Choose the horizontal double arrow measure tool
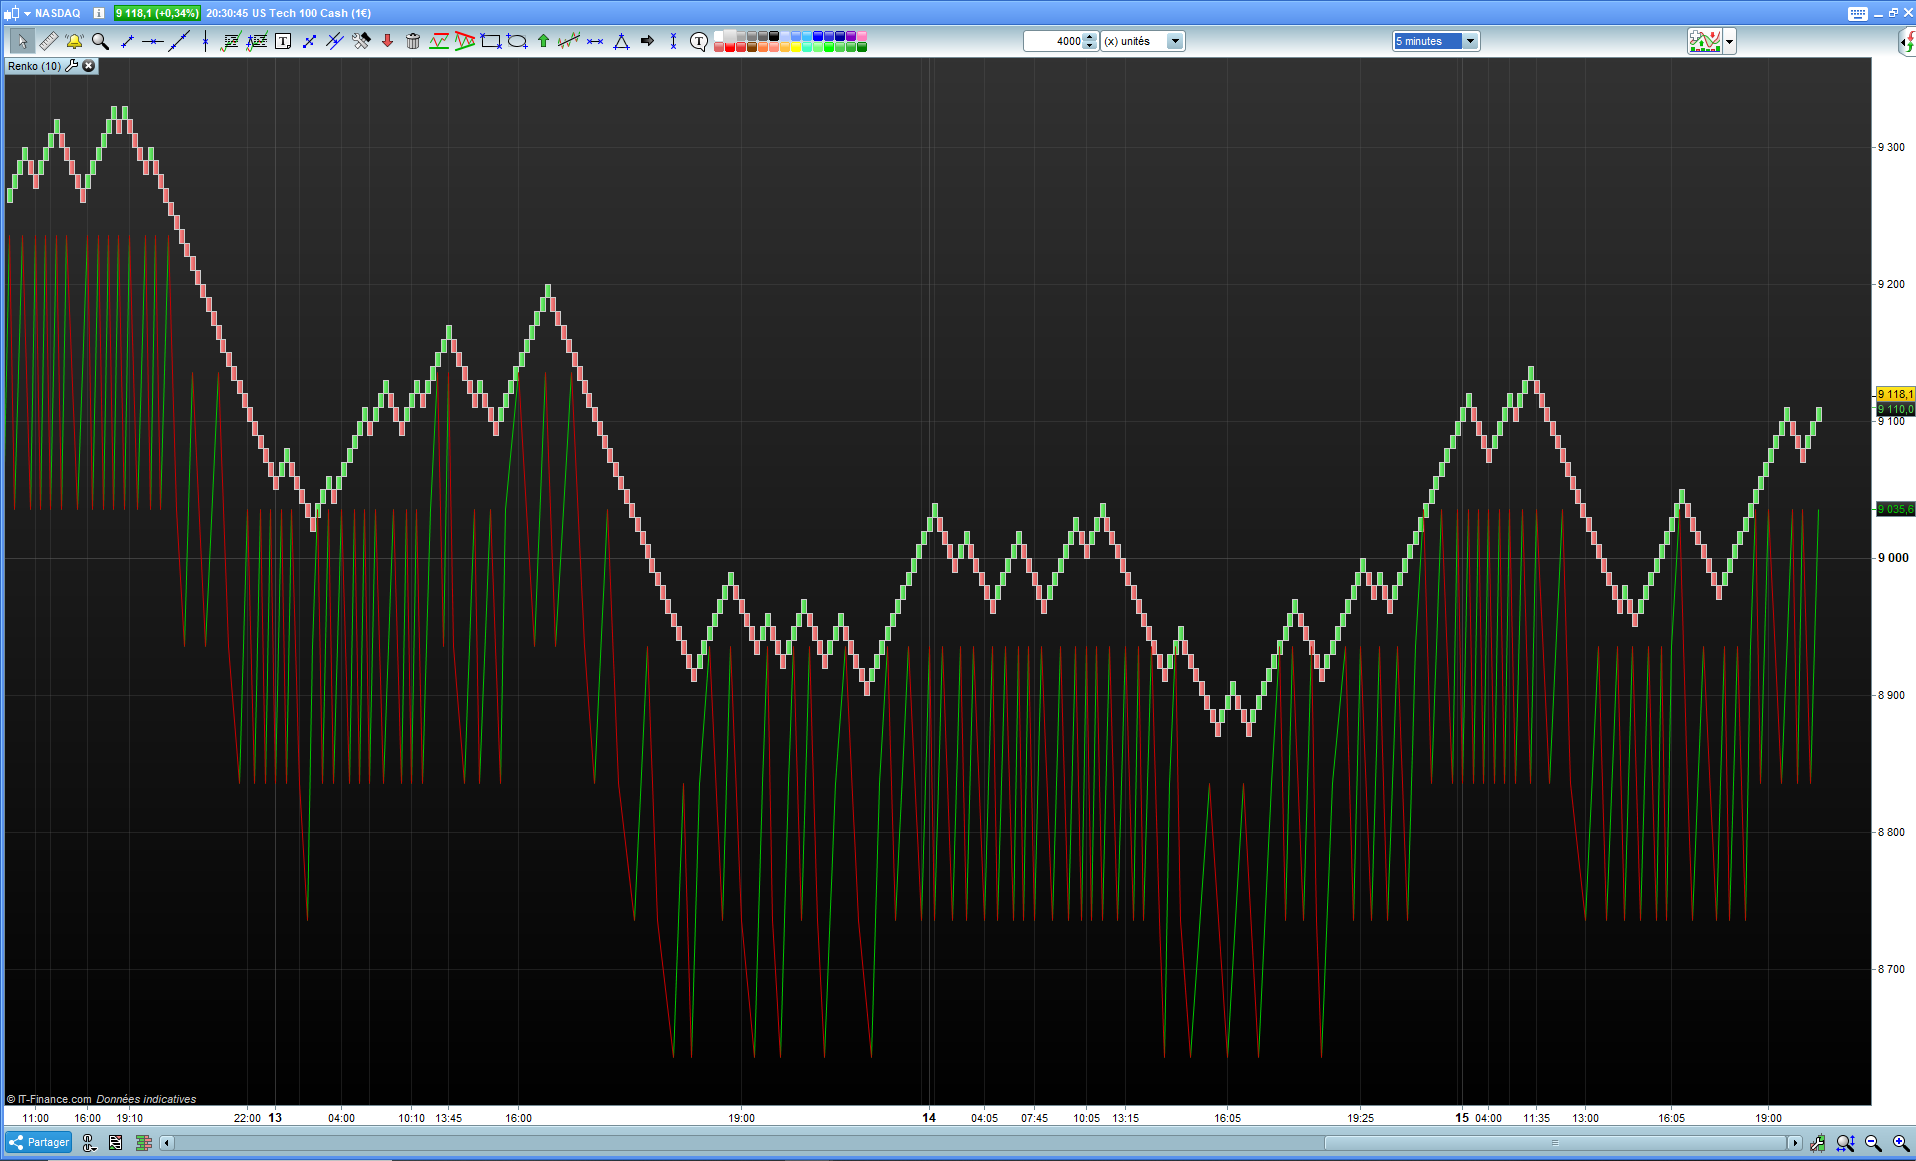This screenshot has height=1161, width=1916. (x=595, y=41)
